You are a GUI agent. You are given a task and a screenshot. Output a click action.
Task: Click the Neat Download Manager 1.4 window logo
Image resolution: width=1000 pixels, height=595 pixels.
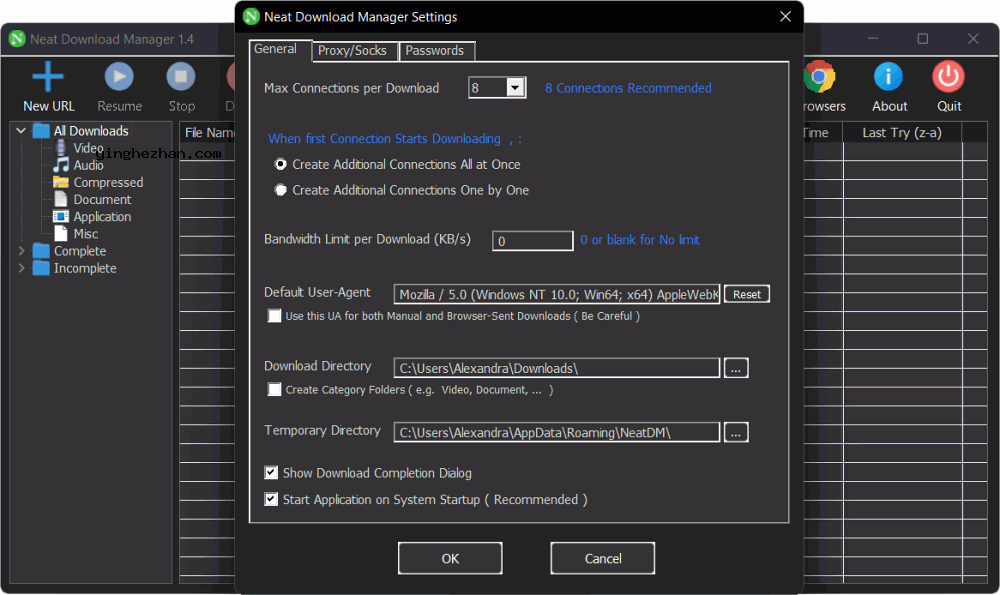coord(17,39)
